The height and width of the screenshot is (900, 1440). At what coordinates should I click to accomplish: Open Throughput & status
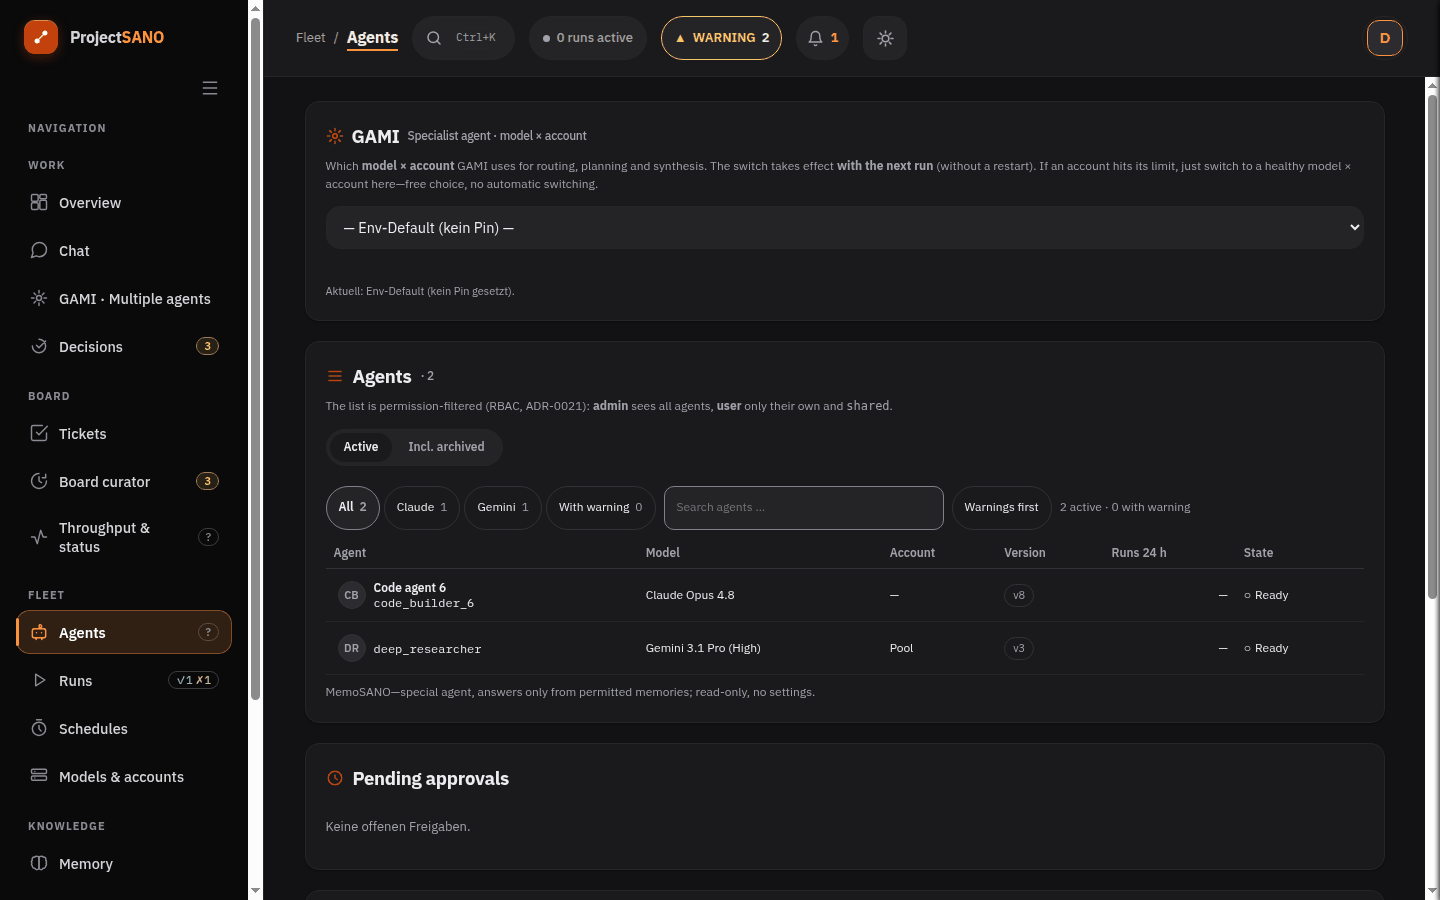(124, 537)
